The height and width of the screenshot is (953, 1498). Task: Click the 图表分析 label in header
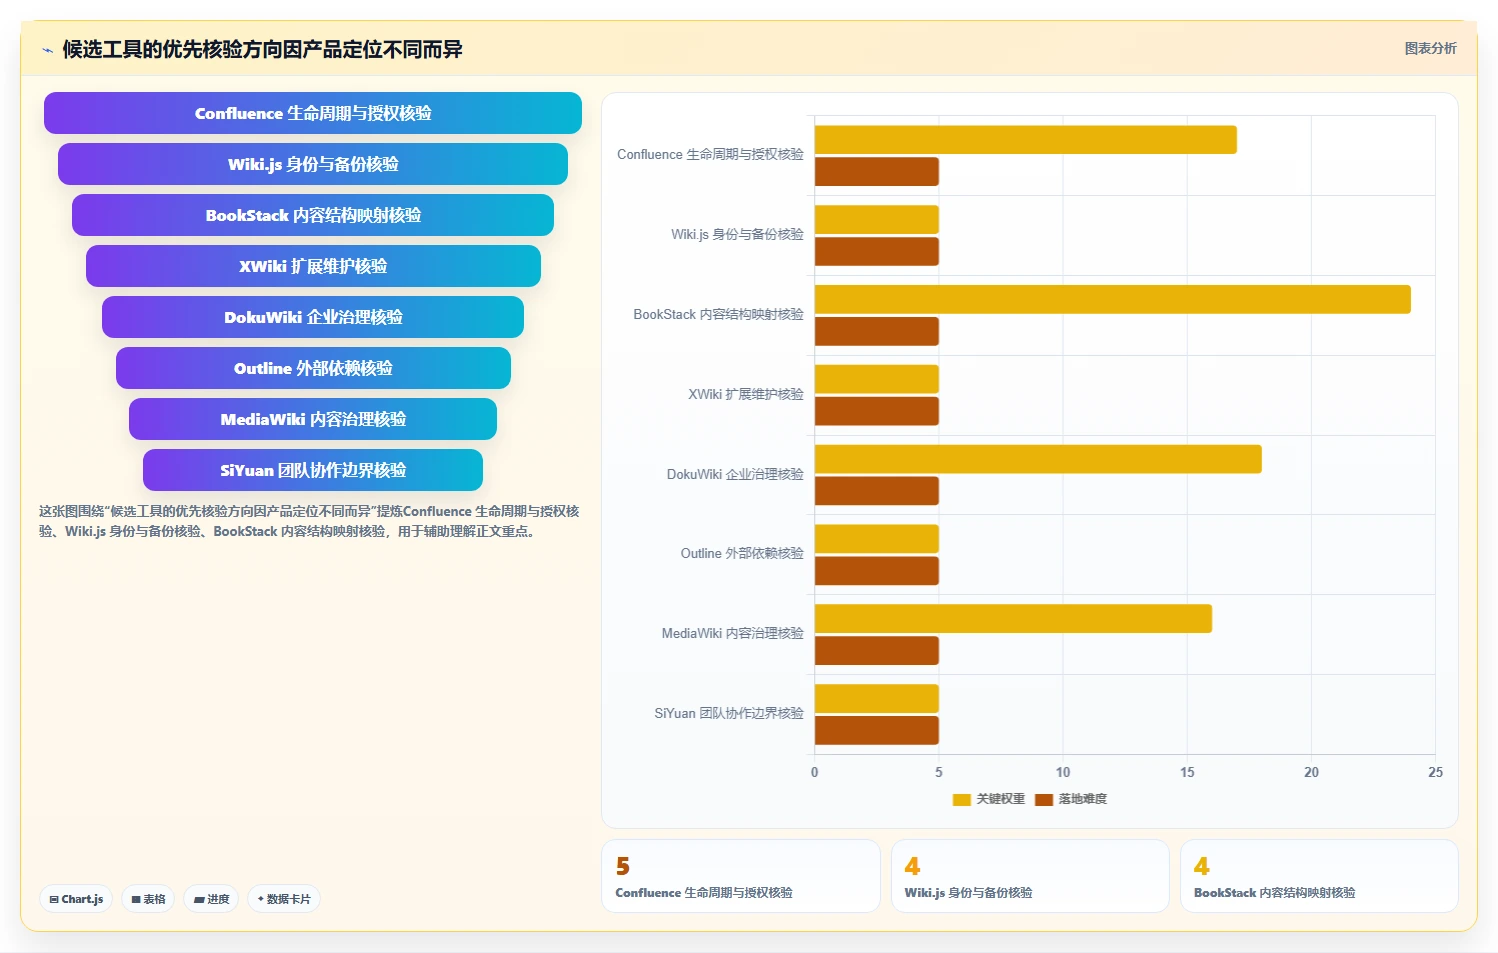coord(1430,48)
